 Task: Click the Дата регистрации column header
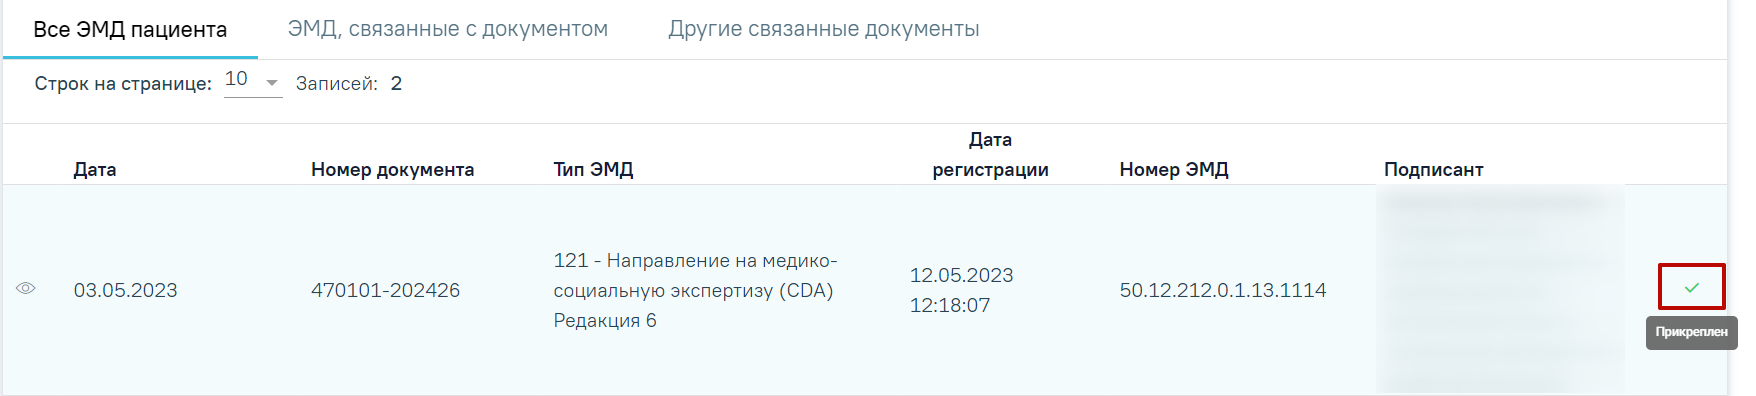(990, 154)
